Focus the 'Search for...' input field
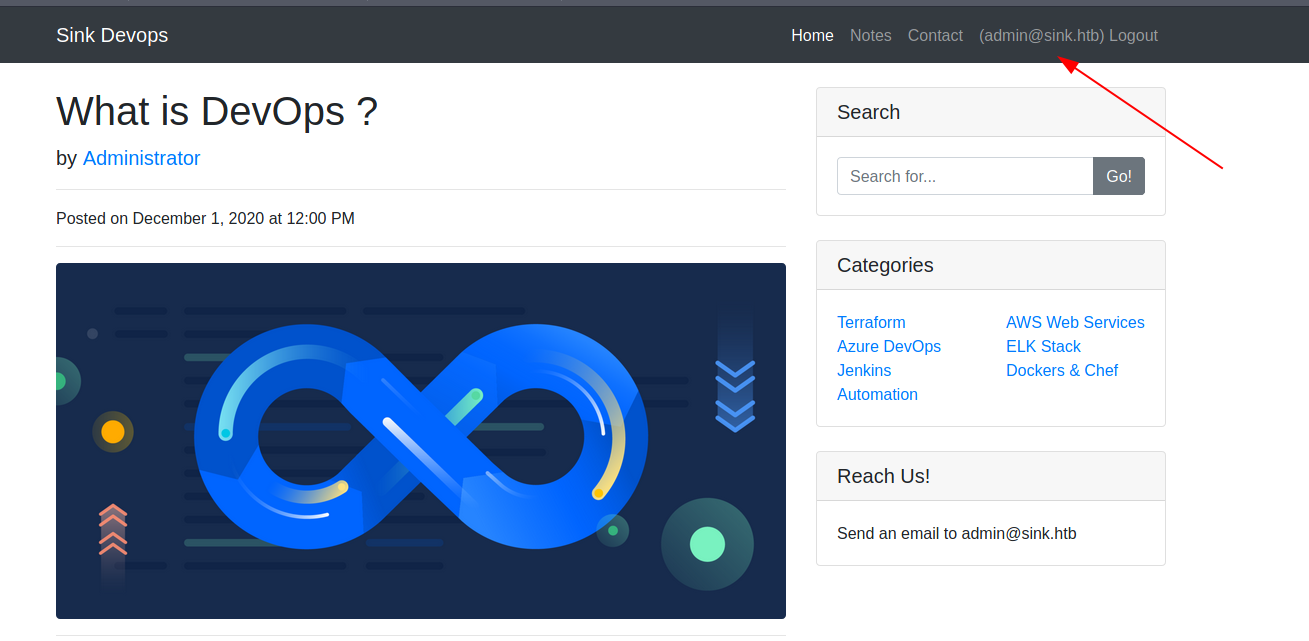Image resolution: width=1309 pixels, height=641 pixels. (964, 176)
